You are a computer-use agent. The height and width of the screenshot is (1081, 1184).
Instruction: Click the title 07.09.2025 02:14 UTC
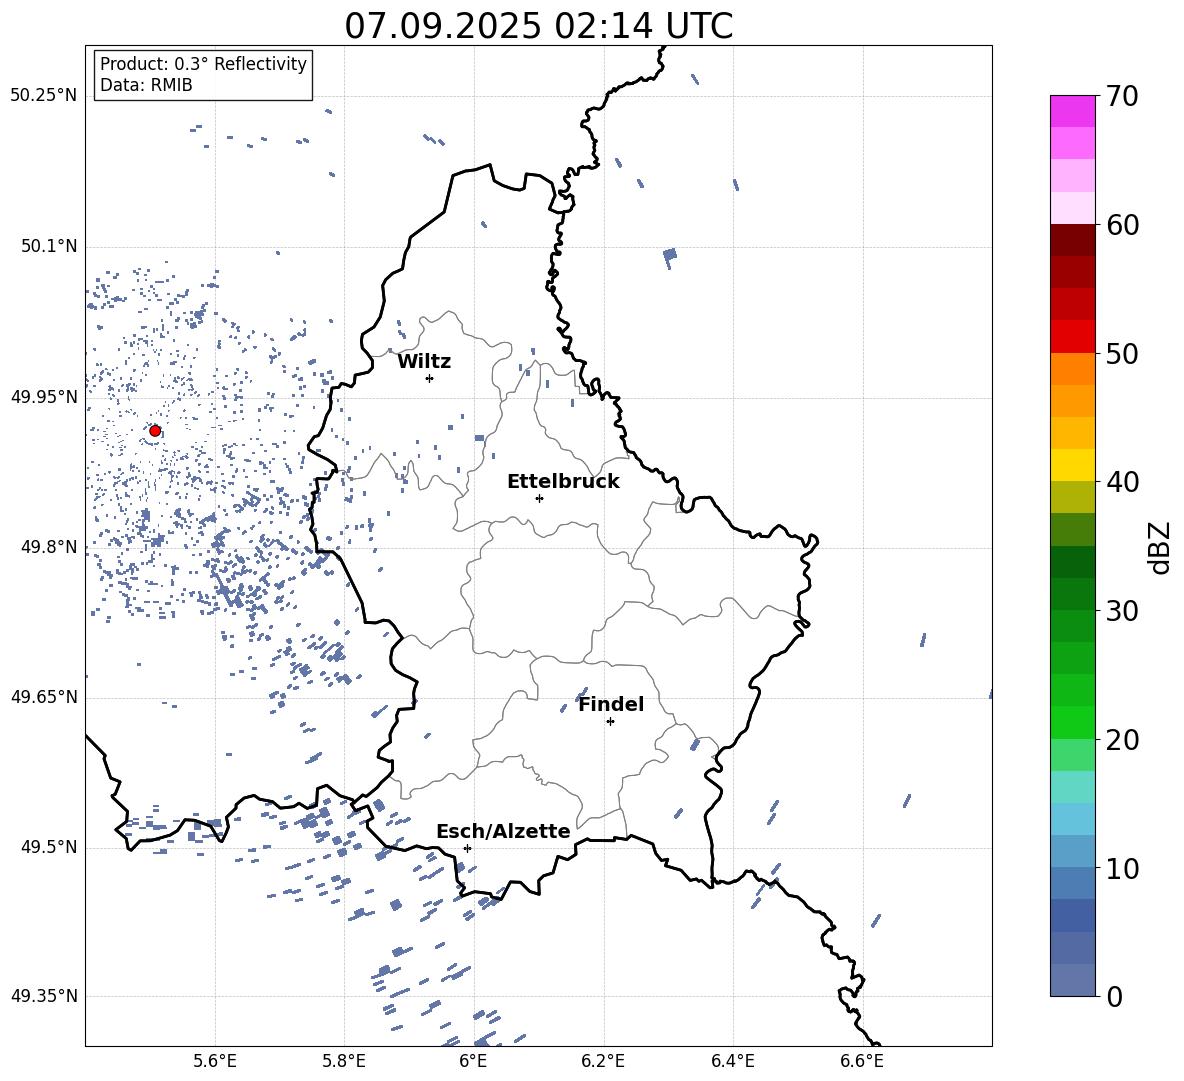click(538, 25)
